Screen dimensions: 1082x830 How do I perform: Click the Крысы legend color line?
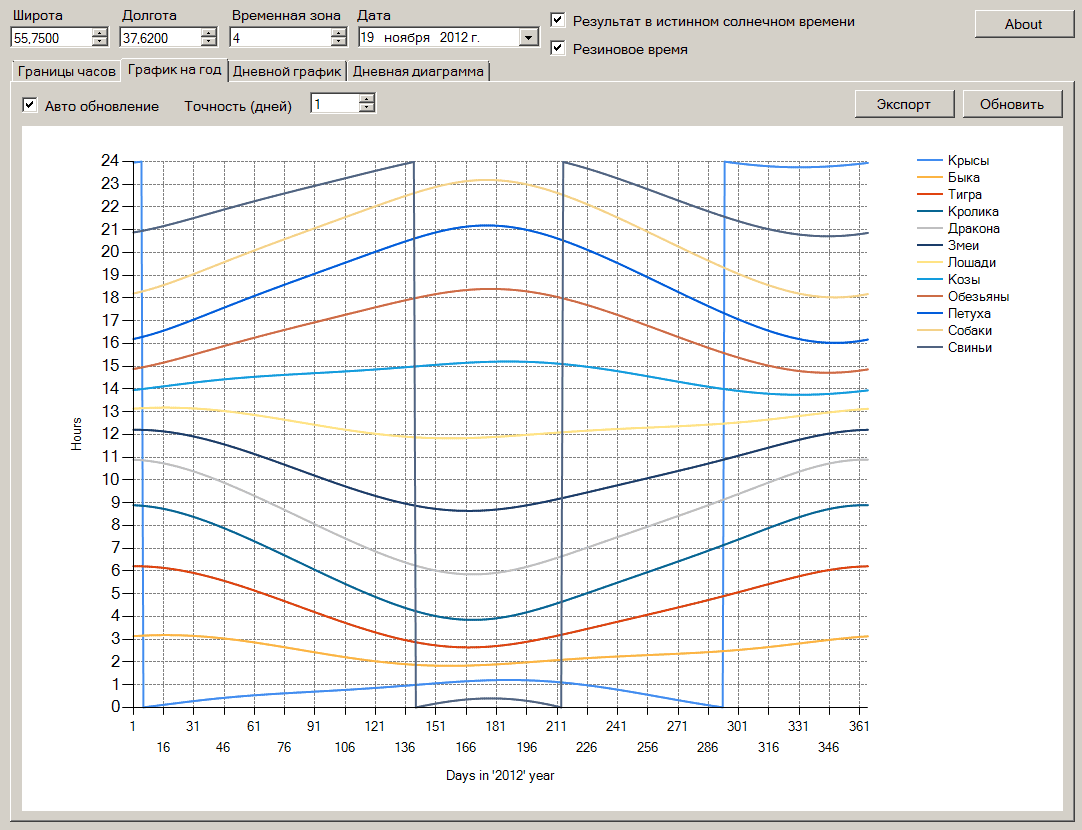coord(930,161)
